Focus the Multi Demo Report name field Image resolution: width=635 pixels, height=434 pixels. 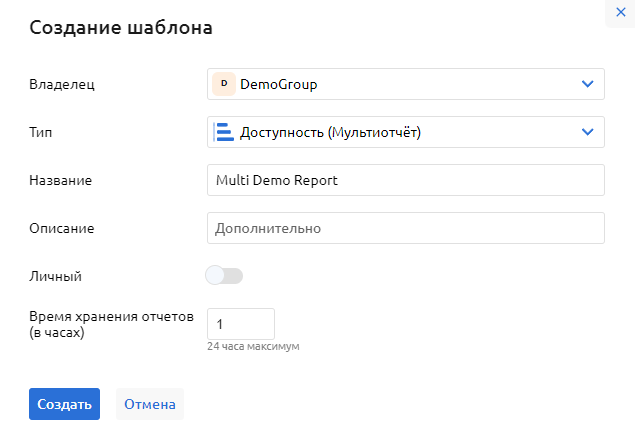(405, 180)
